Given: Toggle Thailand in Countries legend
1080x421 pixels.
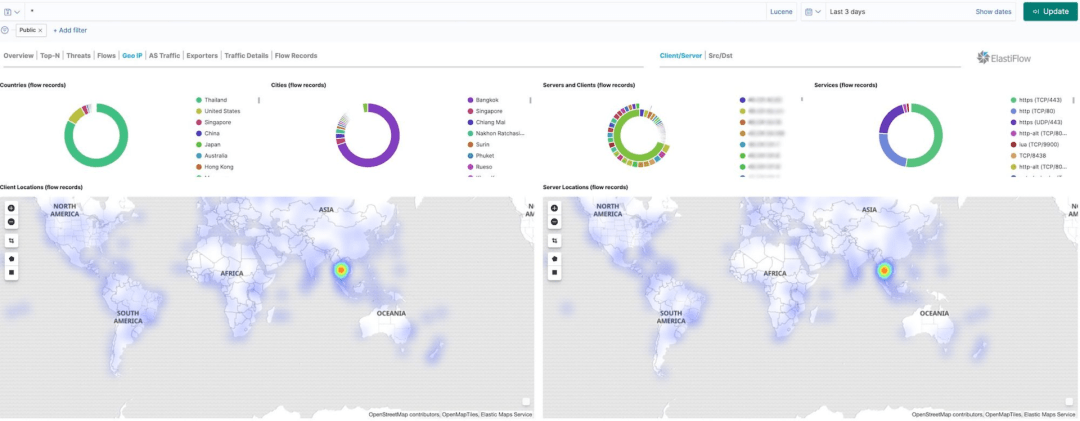Looking at the screenshot, I should click(216, 100).
